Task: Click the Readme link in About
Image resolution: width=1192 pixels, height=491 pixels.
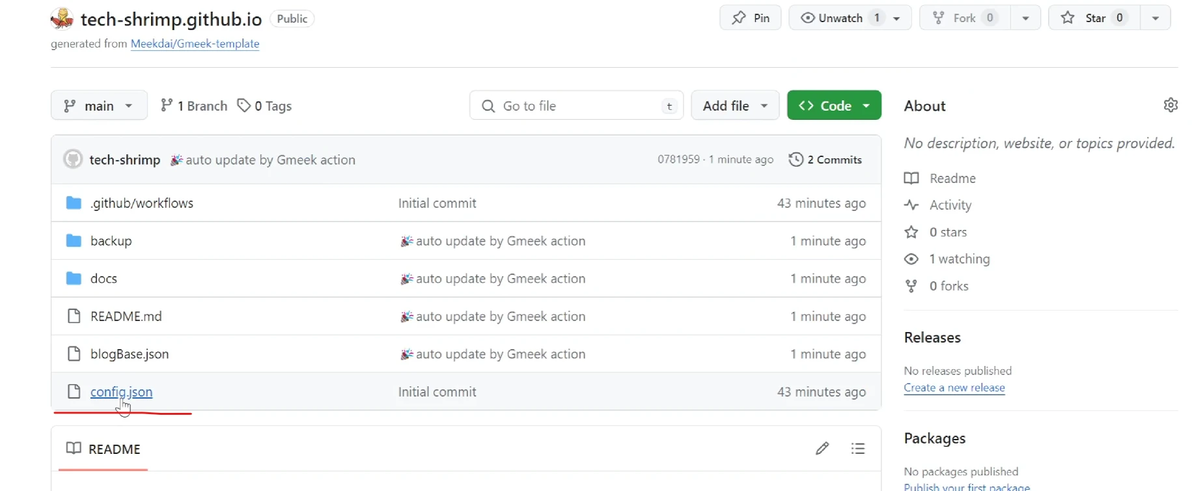Action: pyautogui.click(x=953, y=179)
